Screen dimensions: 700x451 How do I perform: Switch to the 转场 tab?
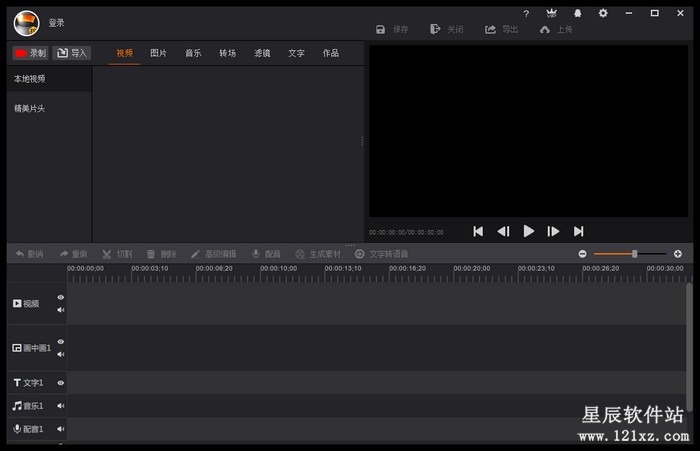point(227,53)
